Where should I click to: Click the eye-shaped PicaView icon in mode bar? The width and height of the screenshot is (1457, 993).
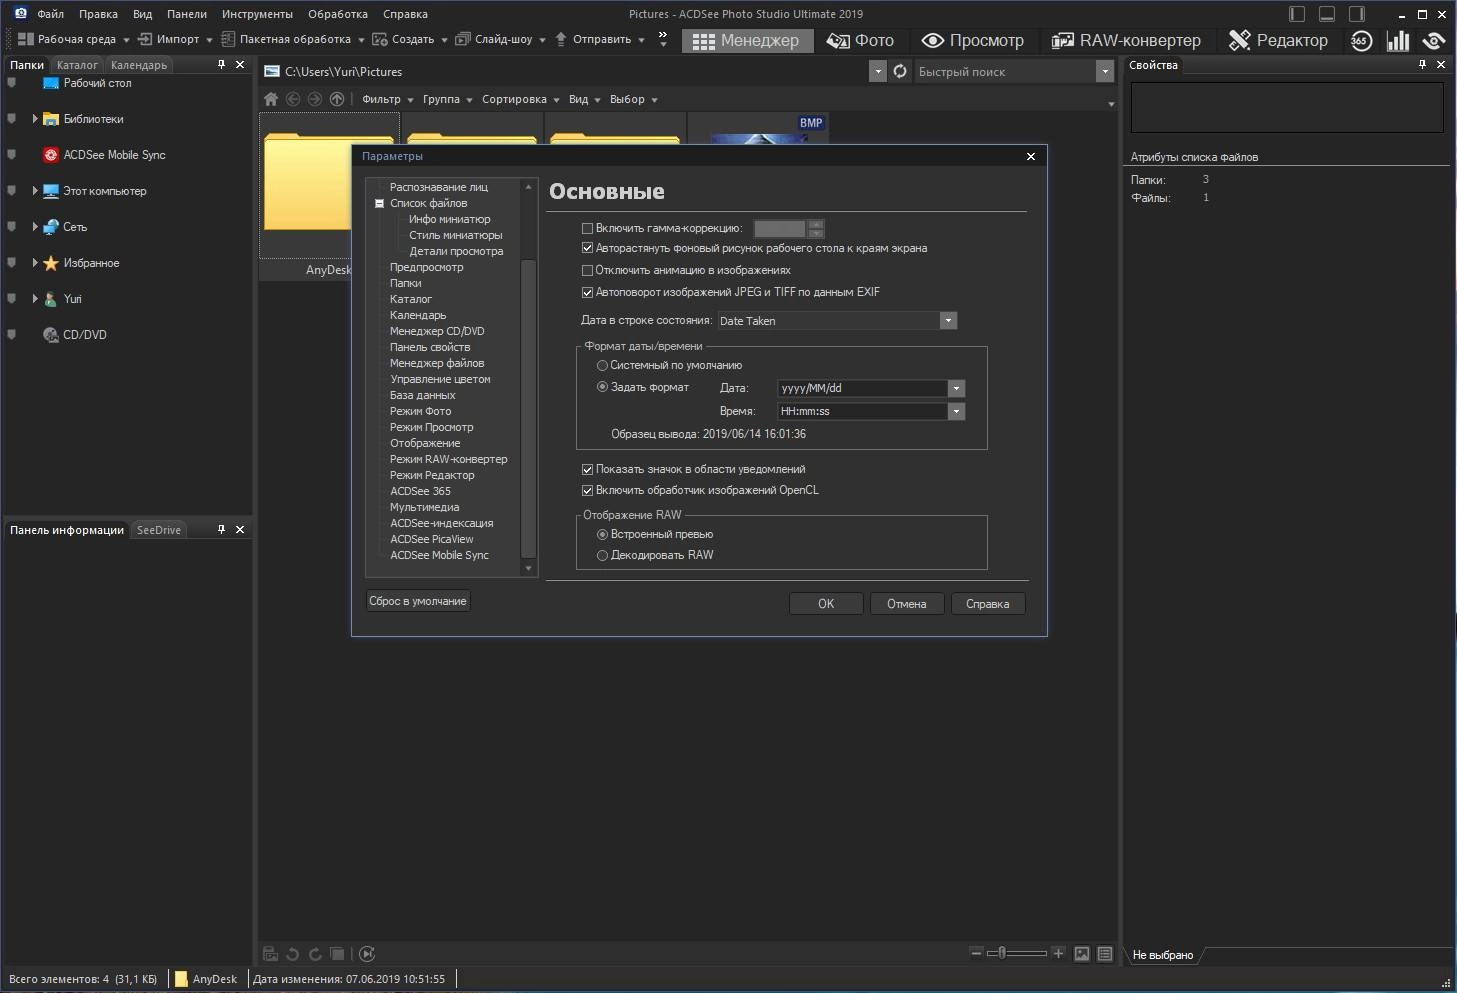pyautogui.click(x=1434, y=40)
